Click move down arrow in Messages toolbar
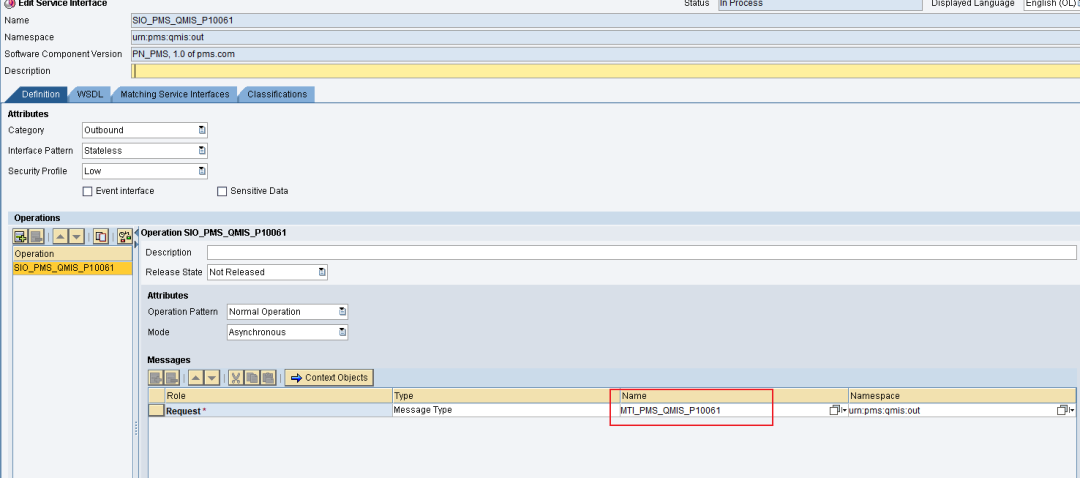This screenshot has width=1080, height=478. [x=211, y=377]
